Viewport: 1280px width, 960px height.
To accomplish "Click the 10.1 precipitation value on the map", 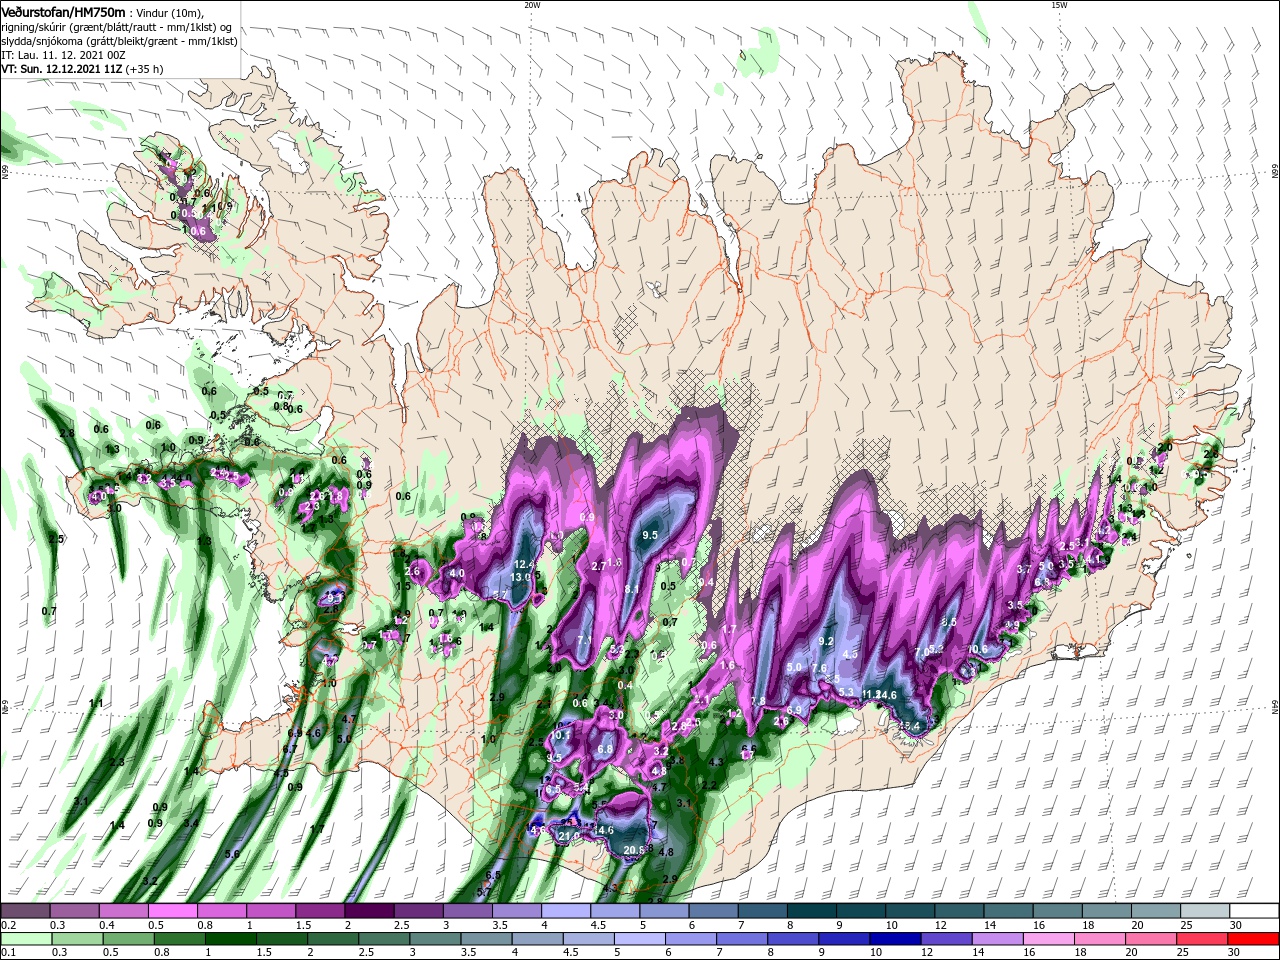I will tap(561, 735).
